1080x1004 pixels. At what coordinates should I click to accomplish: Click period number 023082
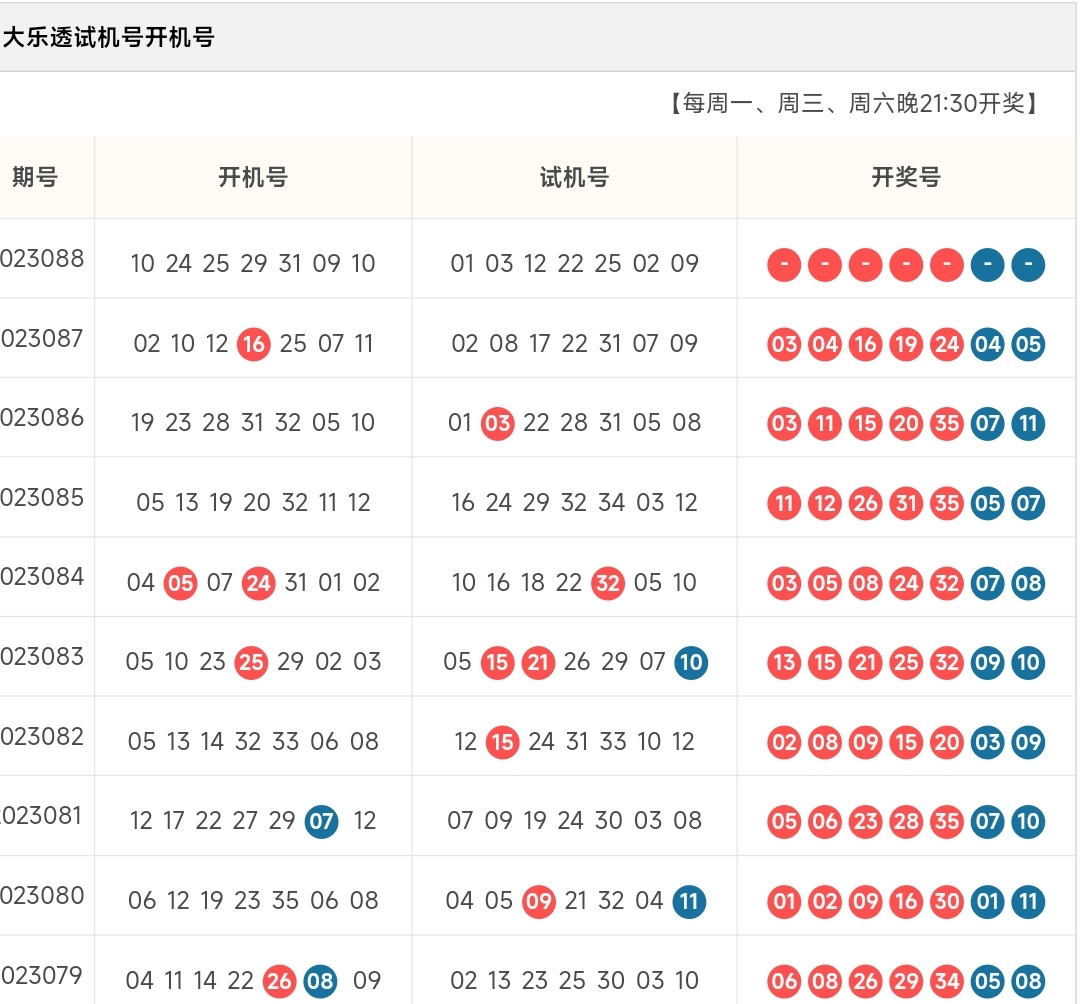pyautogui.click(x=42, y=737)
